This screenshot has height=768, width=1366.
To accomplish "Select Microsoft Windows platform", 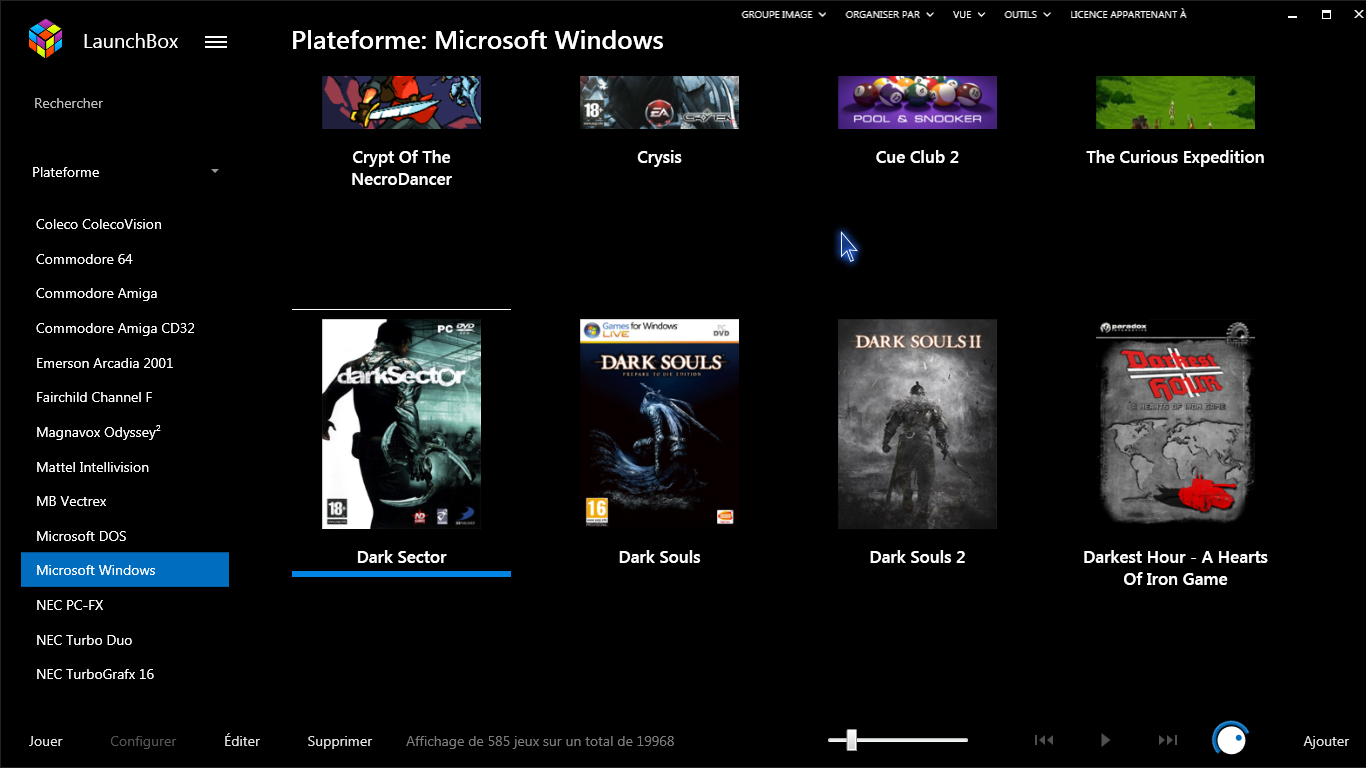I will [125, 570].
